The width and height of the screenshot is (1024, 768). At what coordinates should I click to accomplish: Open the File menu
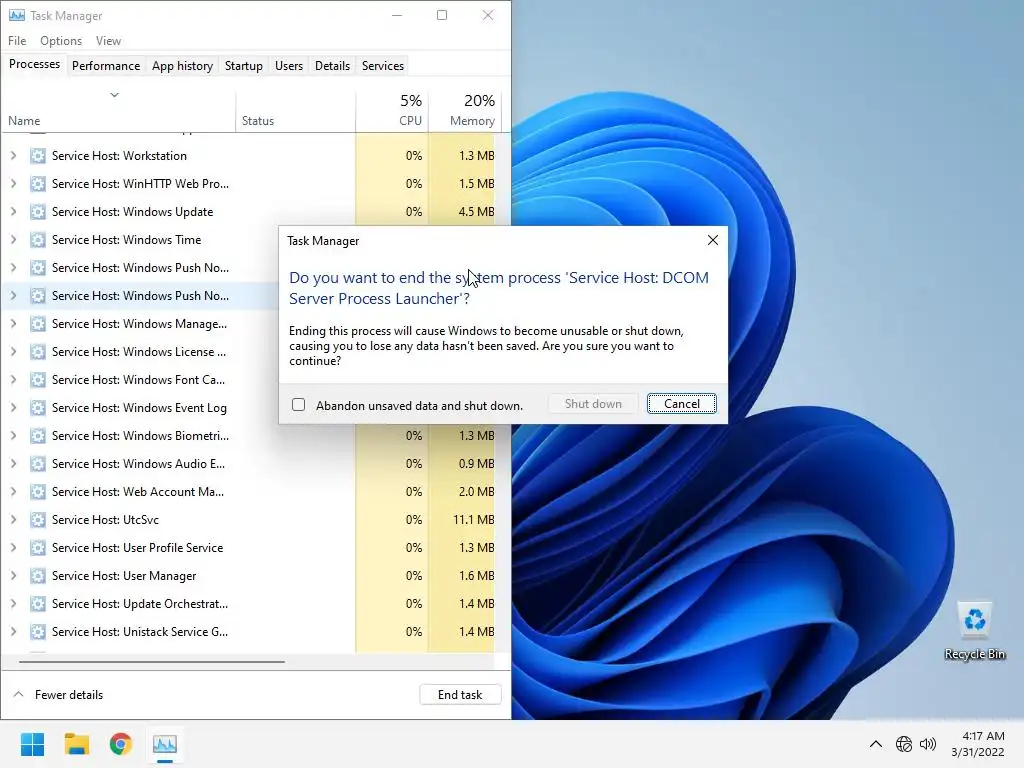(x=17, y=40)
